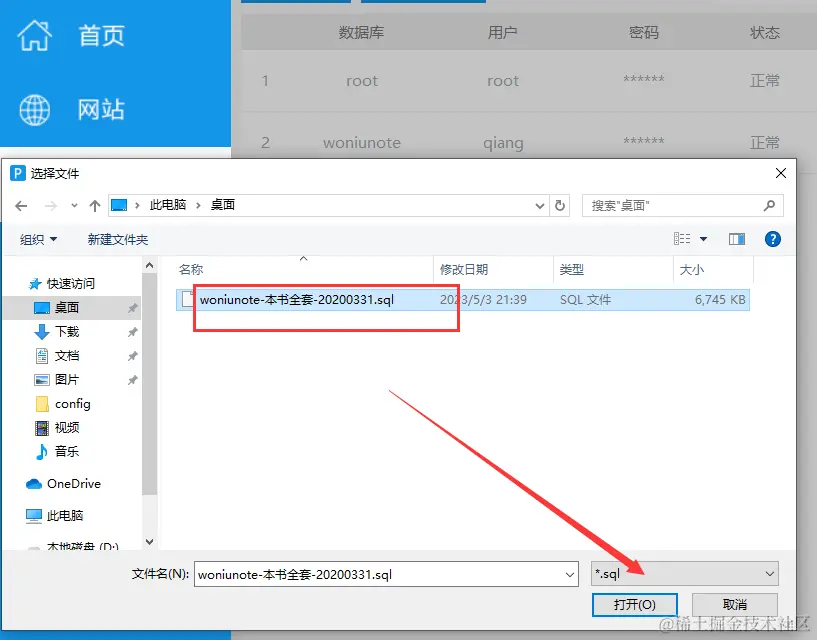817x640 pixels.
Task: Click the pin icon beside 图片
Action: [133, 380]
